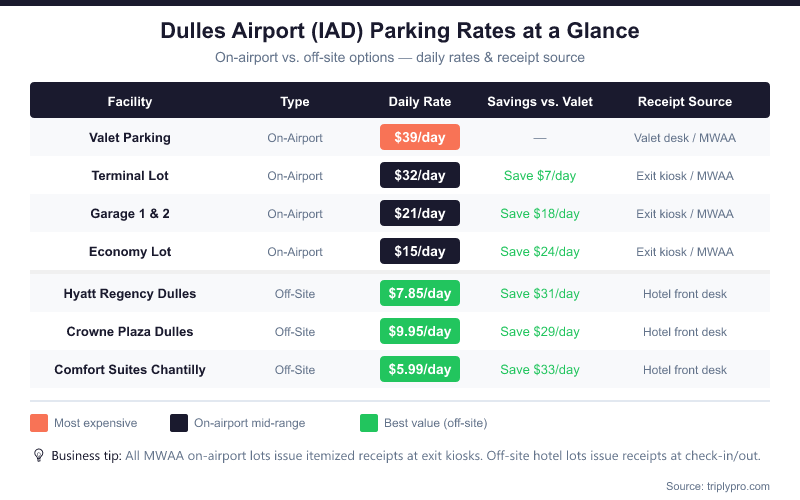Screen dimensions: 800x500
Task: Click the $21/day Garage rate badge
Action: pyautogui.click(x=420, y=214)
